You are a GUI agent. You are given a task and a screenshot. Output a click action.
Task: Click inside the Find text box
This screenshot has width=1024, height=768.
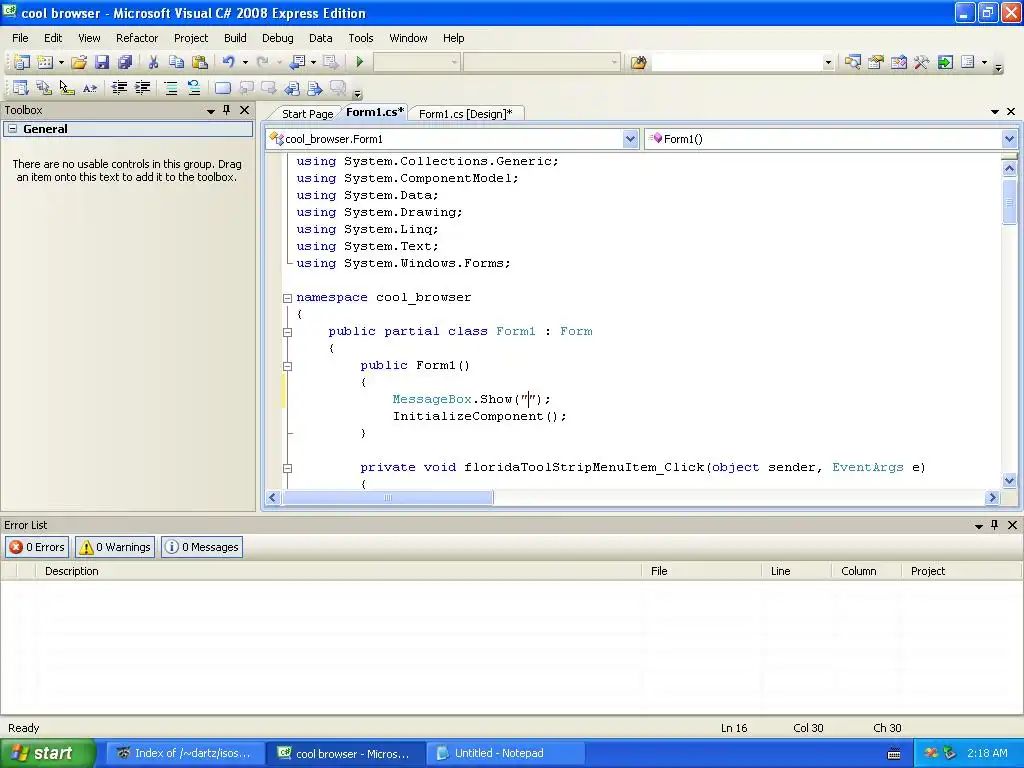[x=737, y=62]
